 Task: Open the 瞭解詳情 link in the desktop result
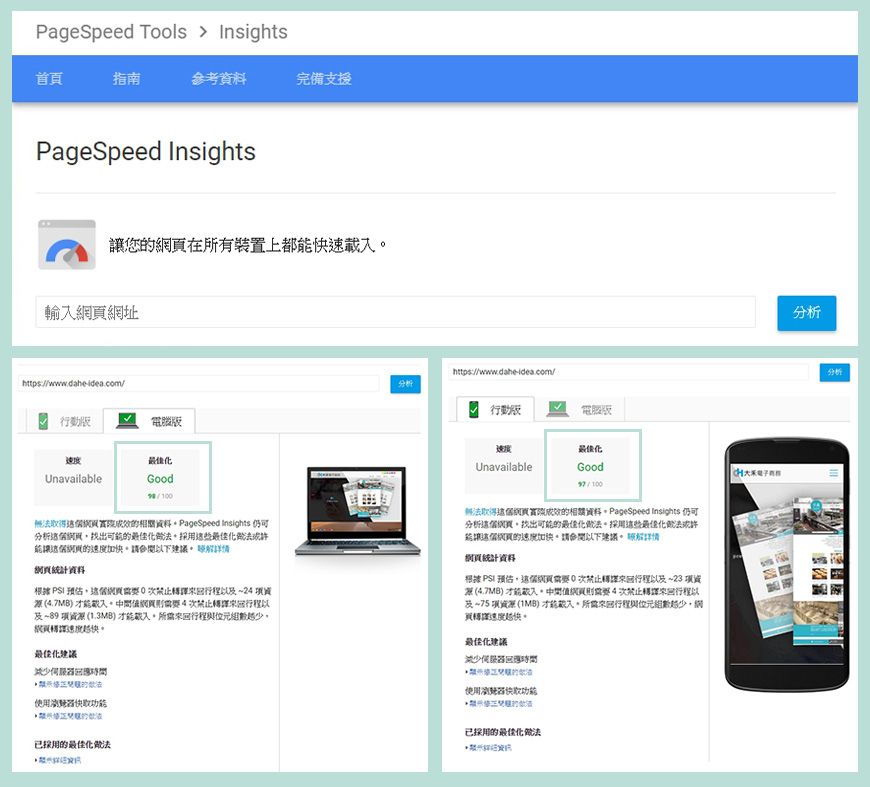(213, 549)
